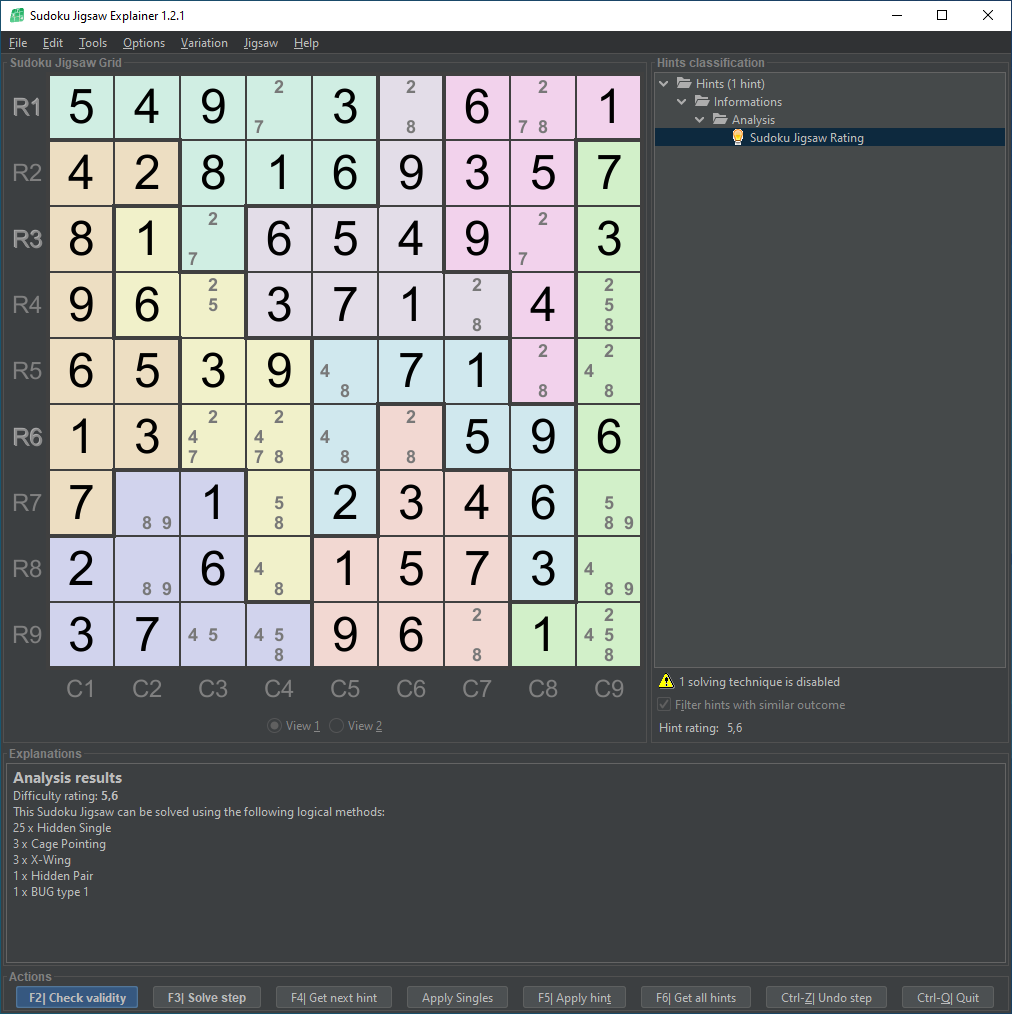The width and height of the screenshot is (1012, 1014).
Task: Collapse the Analysis tree node
Action: (x=700, y=120)
